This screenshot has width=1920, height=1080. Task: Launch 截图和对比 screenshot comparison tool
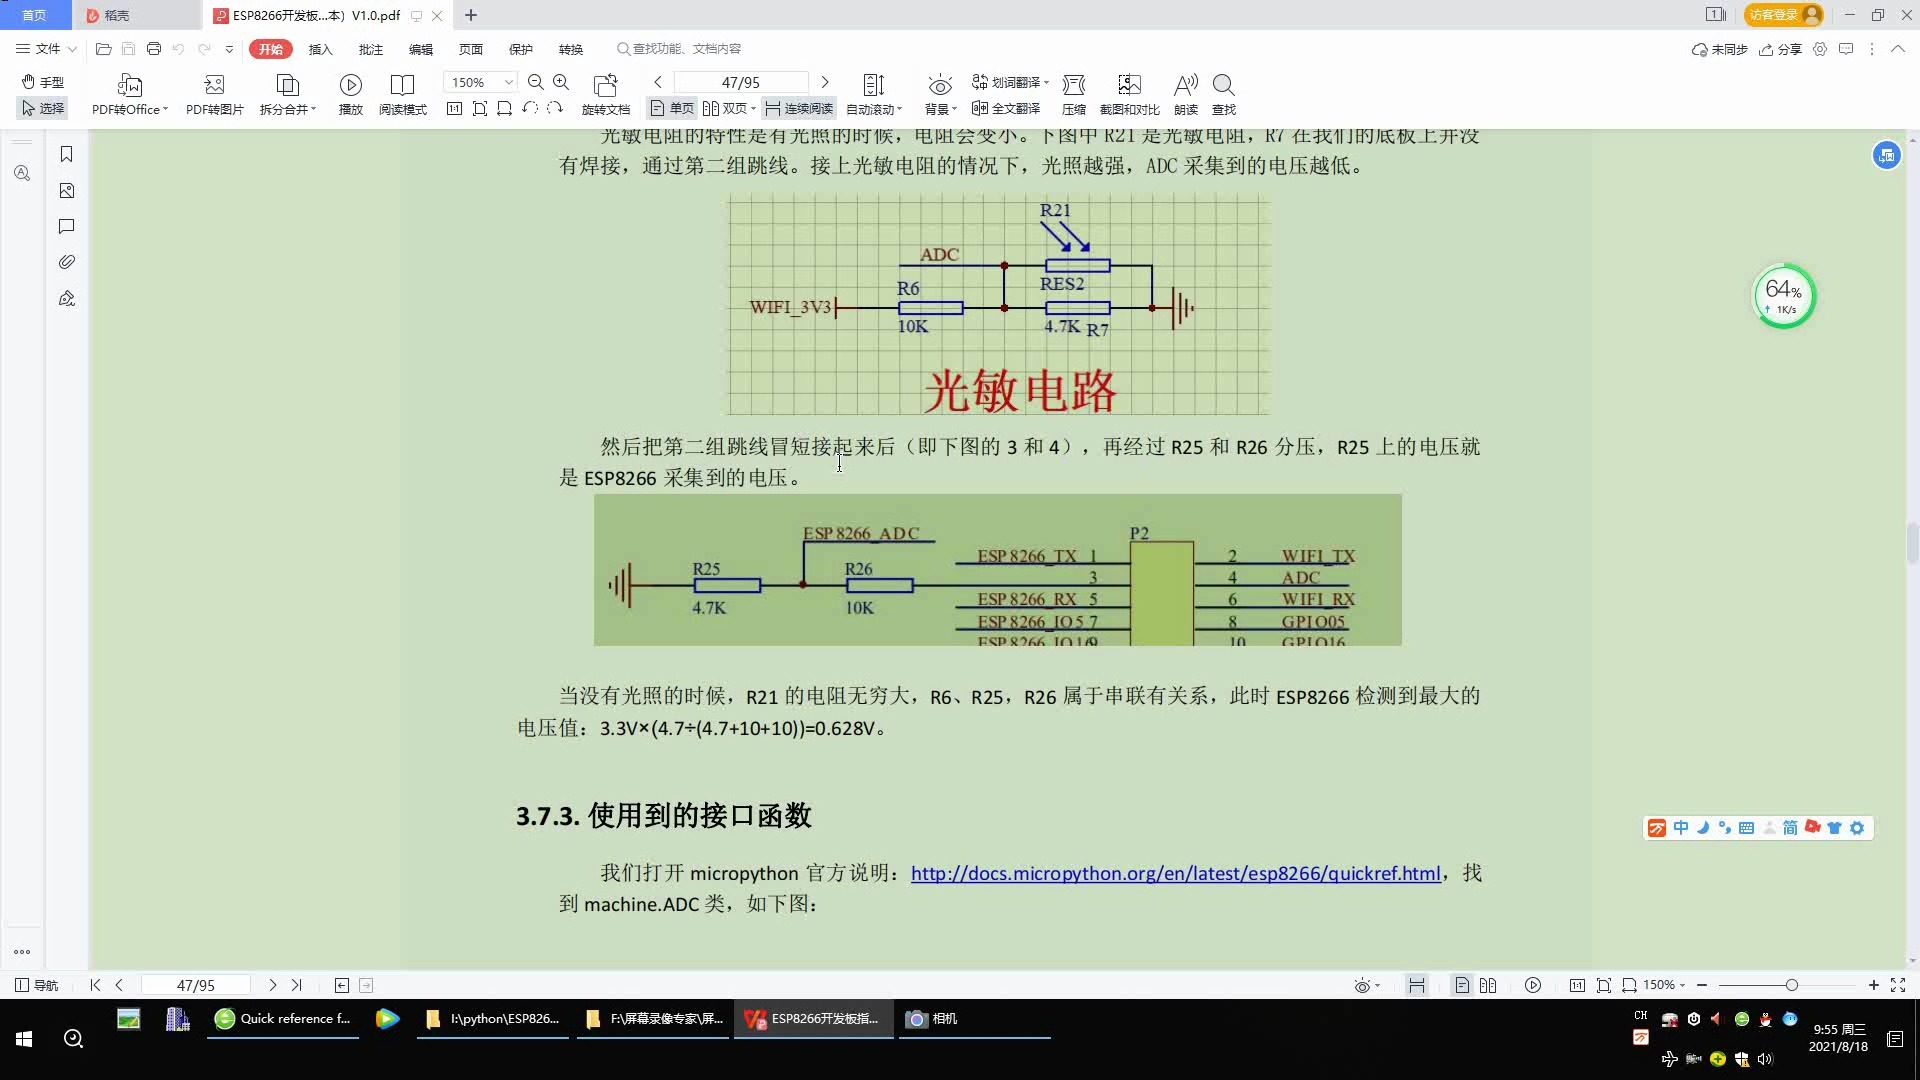pyautogui.click(x=1129, y=93)
